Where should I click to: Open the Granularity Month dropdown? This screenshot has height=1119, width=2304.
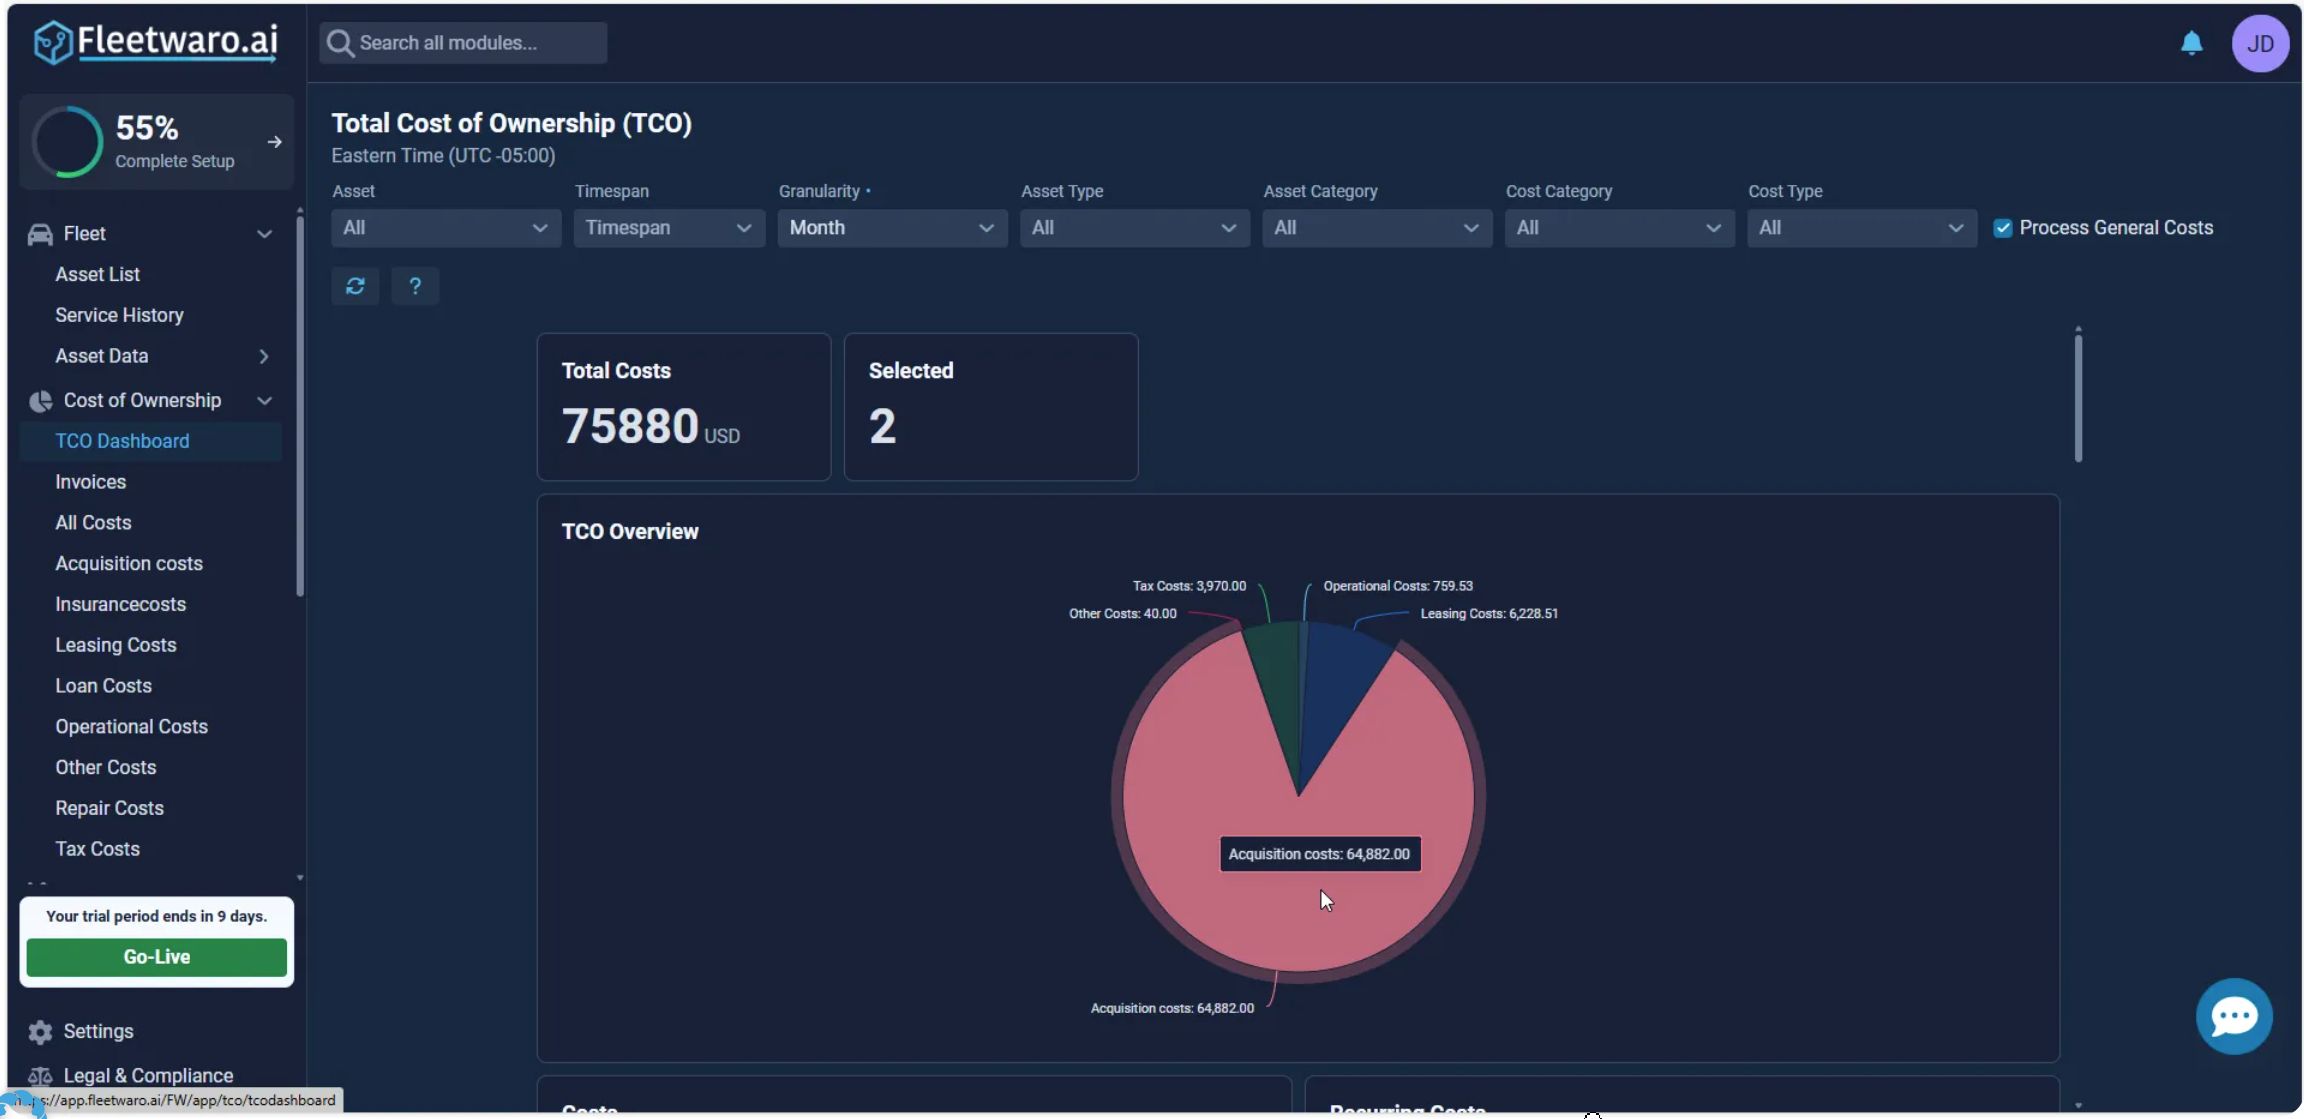(891, 228)
